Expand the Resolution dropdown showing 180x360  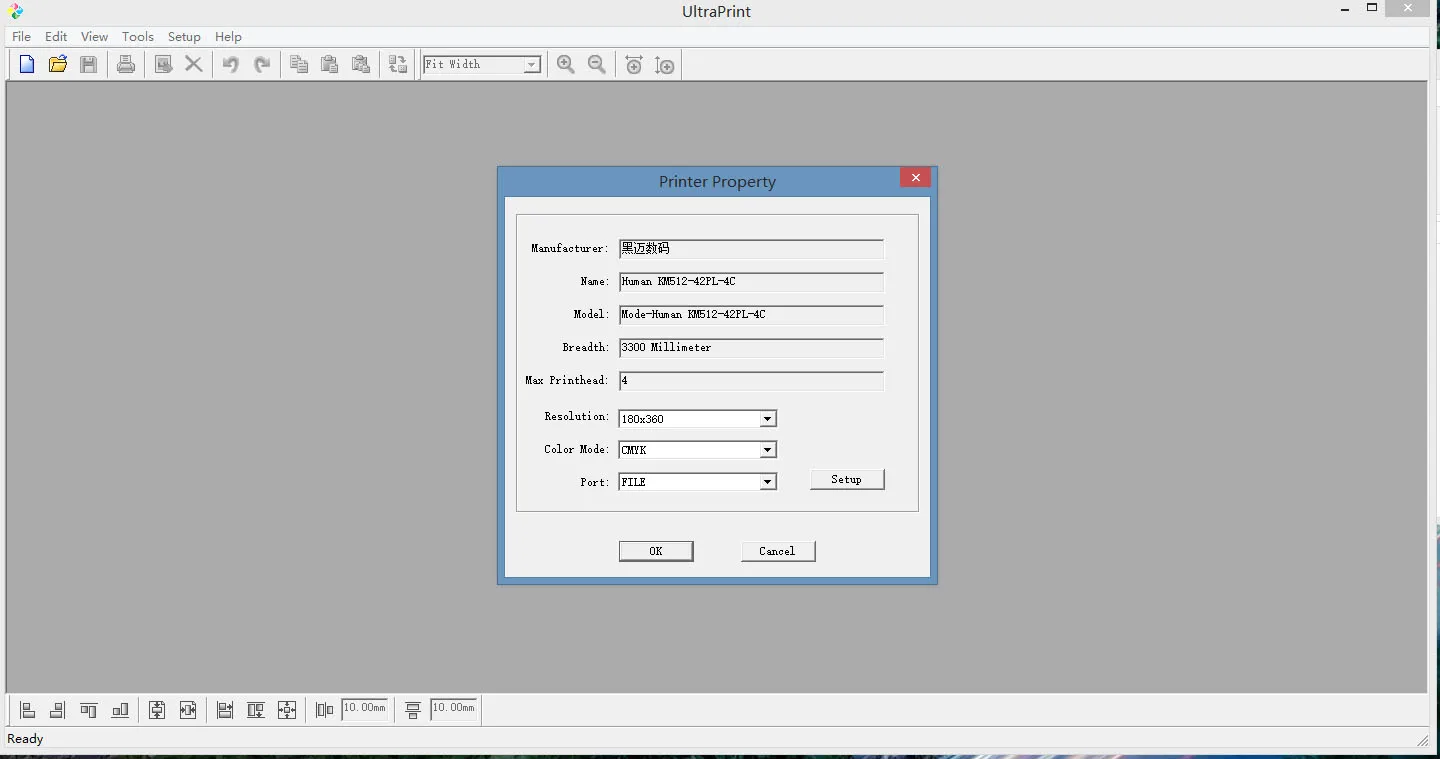pyautogui.click(x=767, y=419)
